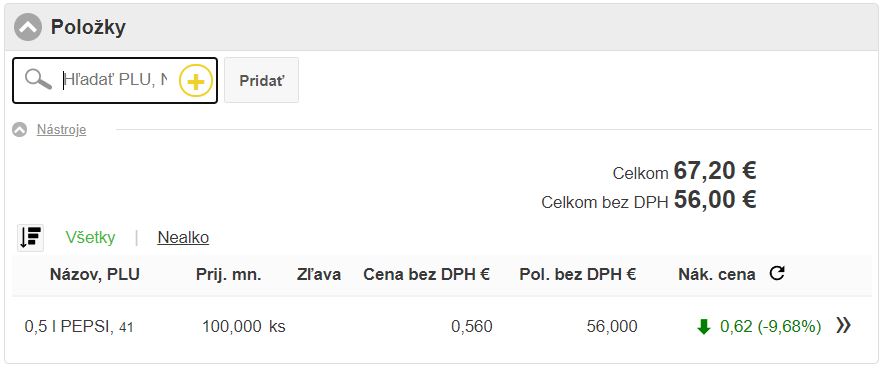Click the Zľava column header
This screenshot has height=374, width=887.
319,275
